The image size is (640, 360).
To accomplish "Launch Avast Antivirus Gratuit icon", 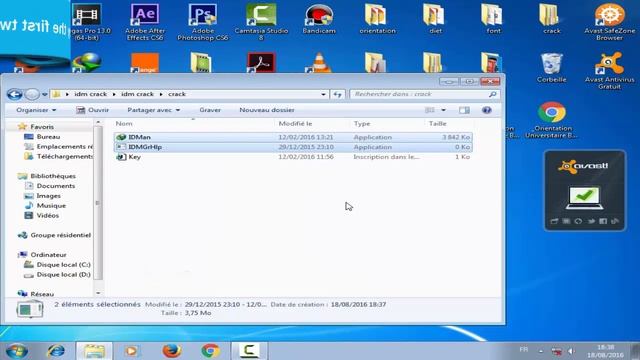I will [x=609, y=71].
